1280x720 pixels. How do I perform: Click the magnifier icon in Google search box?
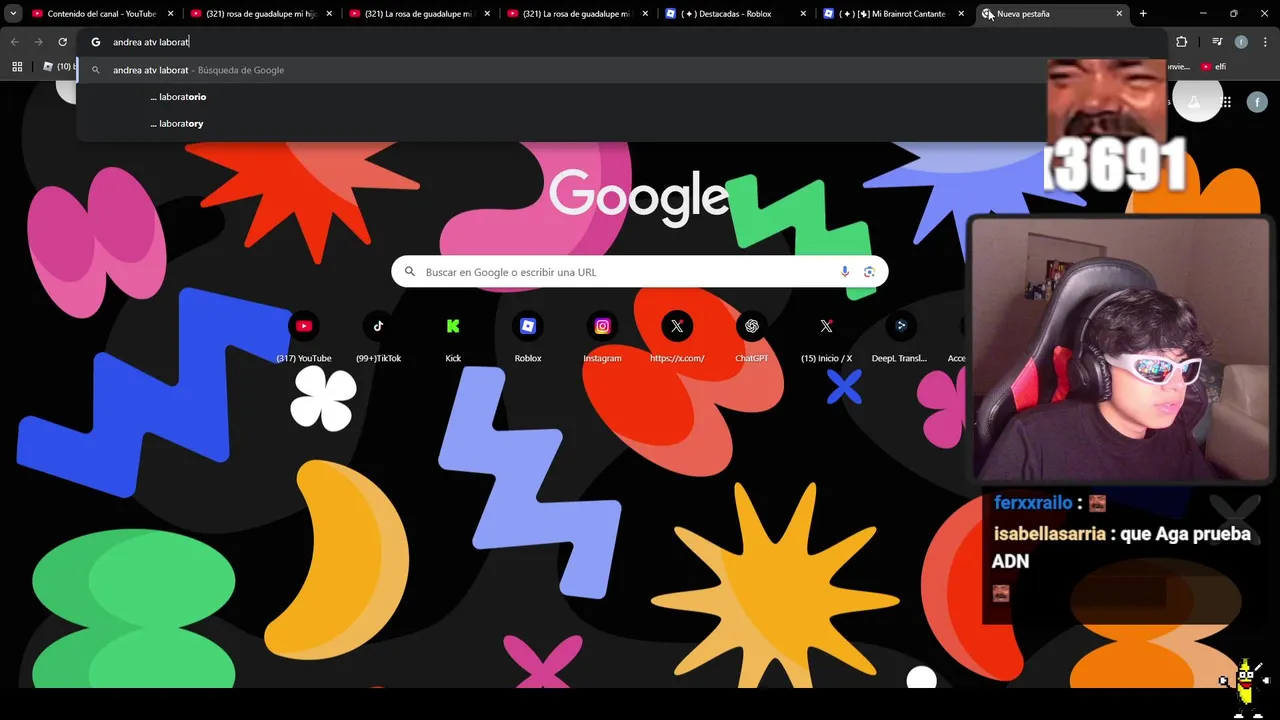coord(409,272)
